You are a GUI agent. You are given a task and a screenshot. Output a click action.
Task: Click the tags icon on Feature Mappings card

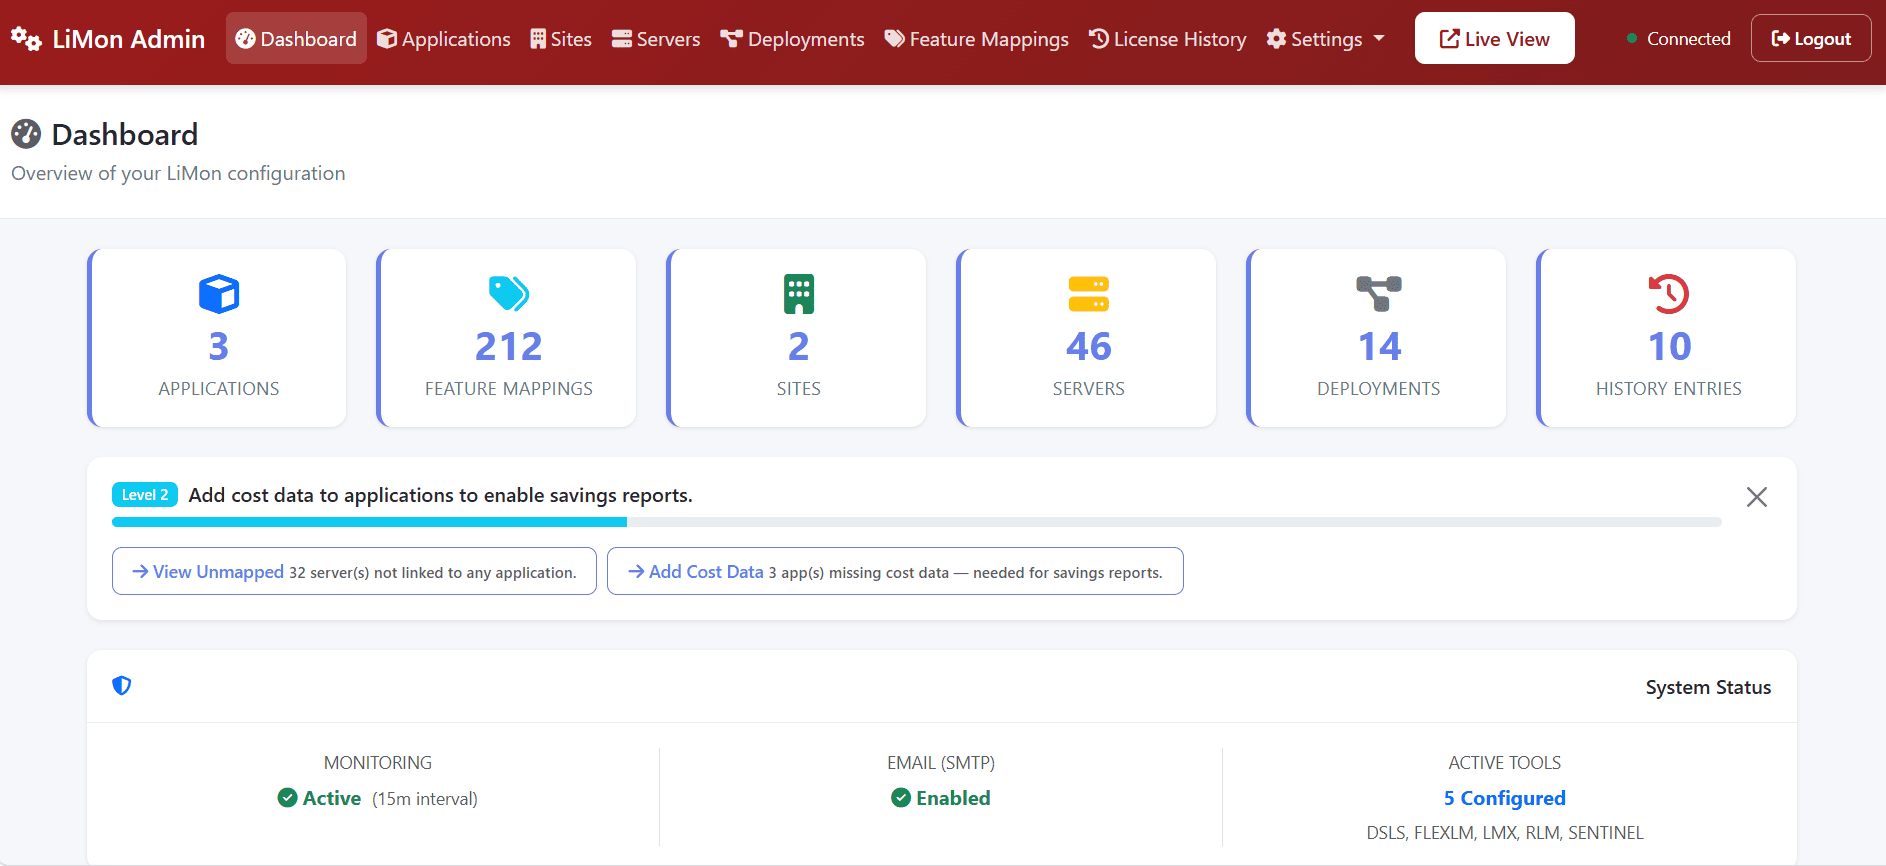[509, 294]
